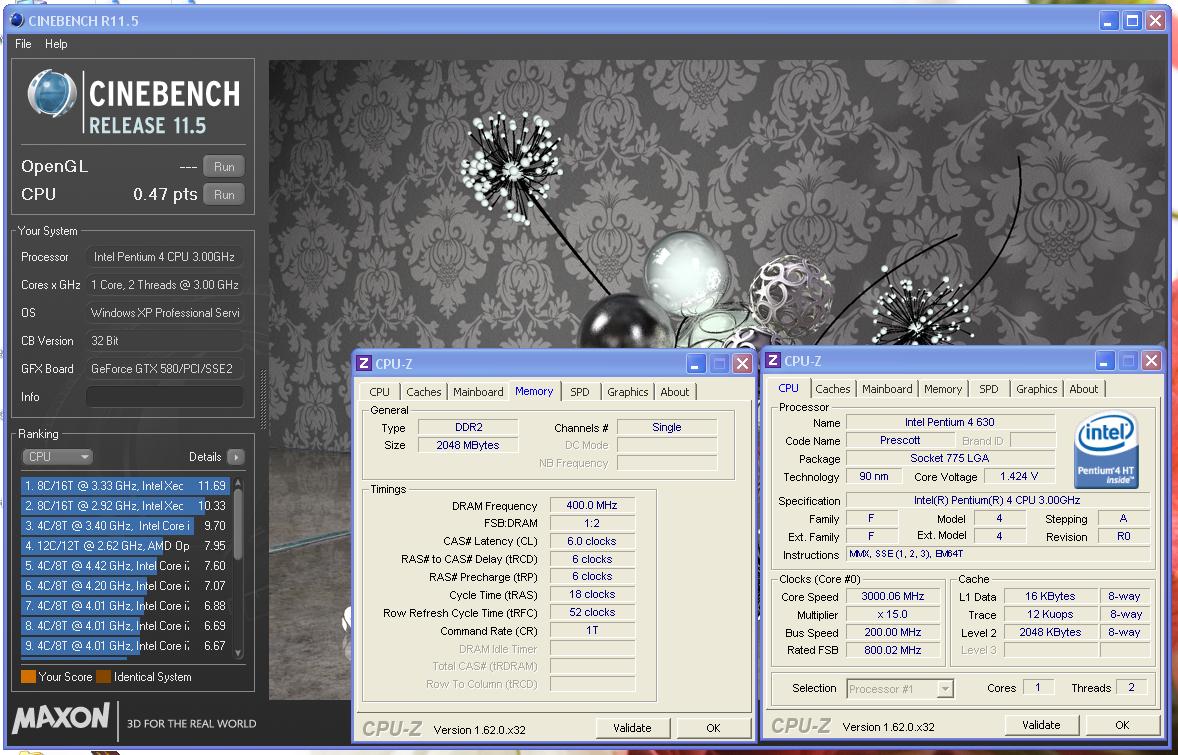Click OK in the Memory CPU-Z window
The width and height of the screenshot is (1178, 755).
click(x=713, y=727)
